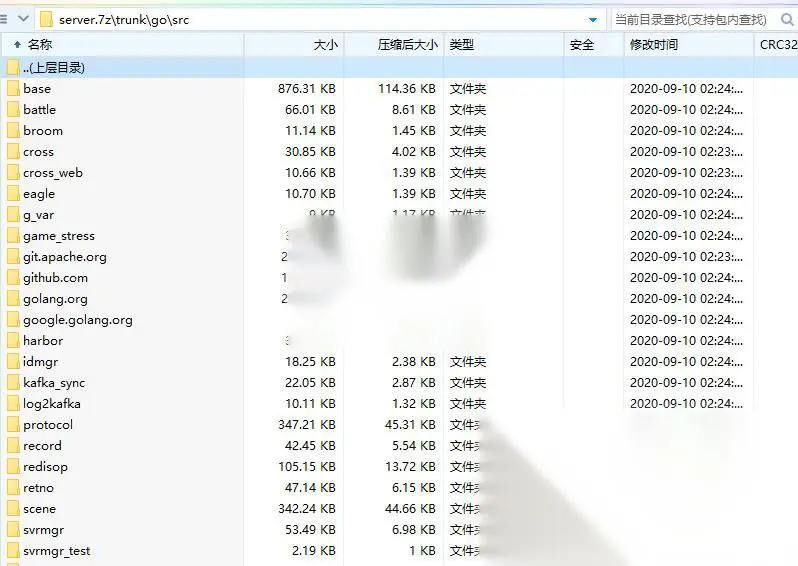Select the github.com folder icon
Screen dimensions: 798x566
pos(14,277)
